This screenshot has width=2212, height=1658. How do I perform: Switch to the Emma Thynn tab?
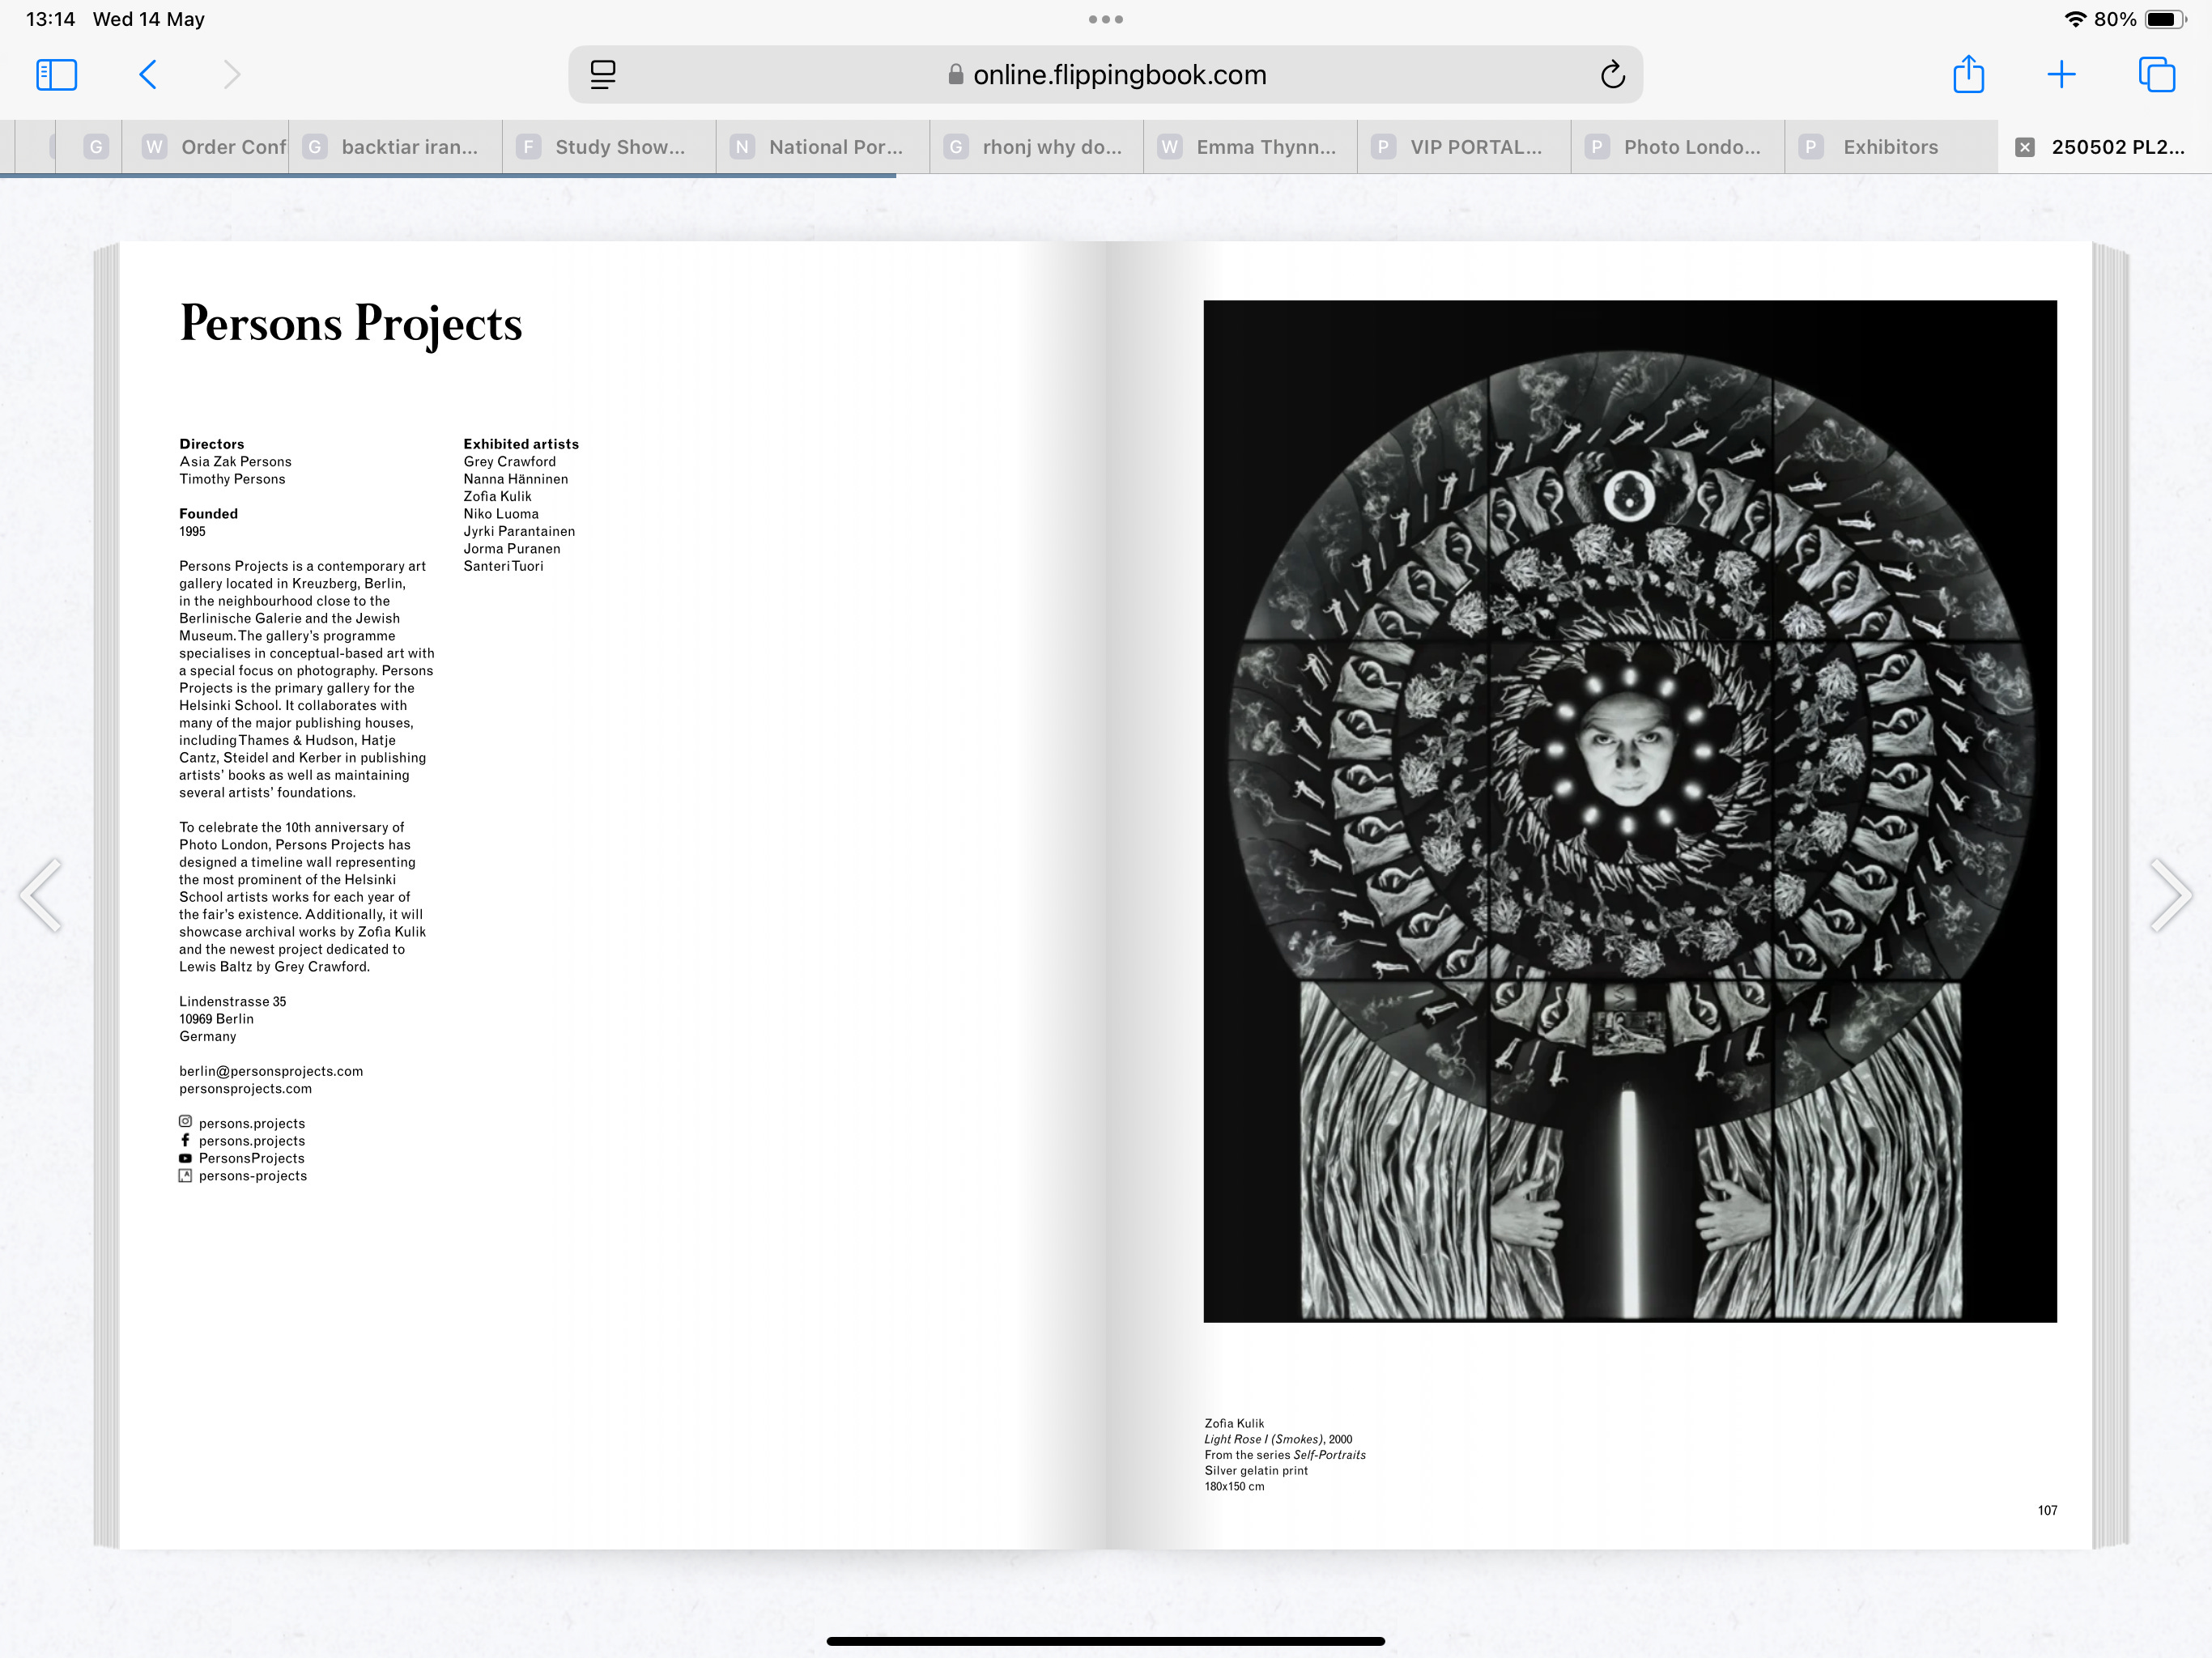[1250, 147]
